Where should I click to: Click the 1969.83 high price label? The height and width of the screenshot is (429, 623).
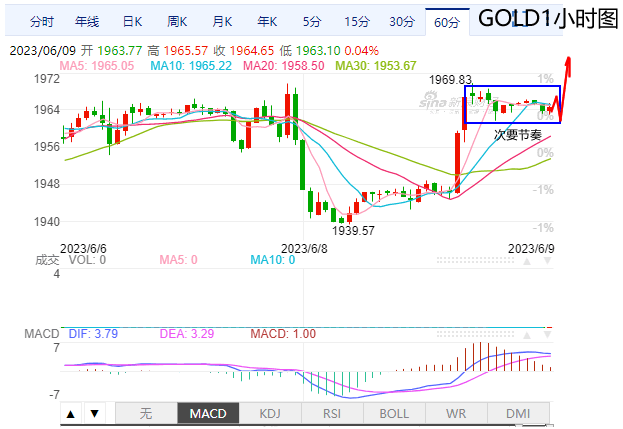[x=451, y=80]
